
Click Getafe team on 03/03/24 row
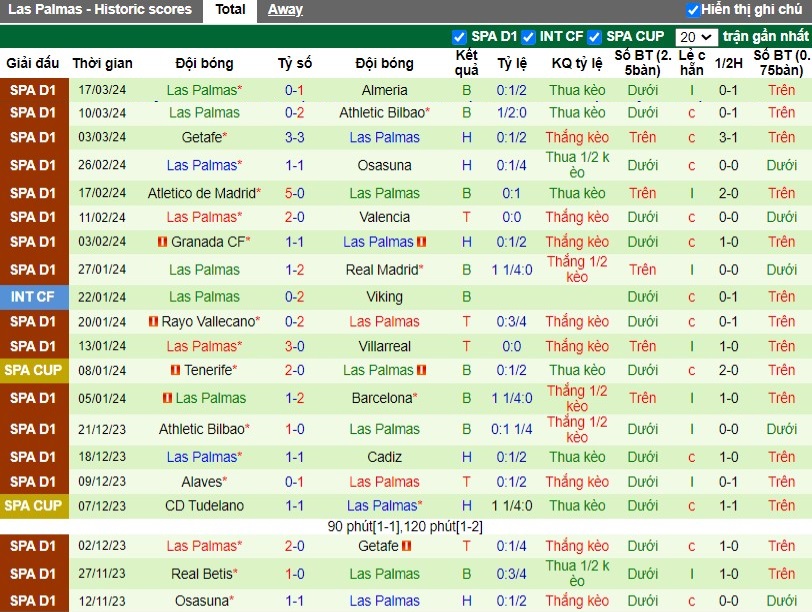click(x=202, y=137)
